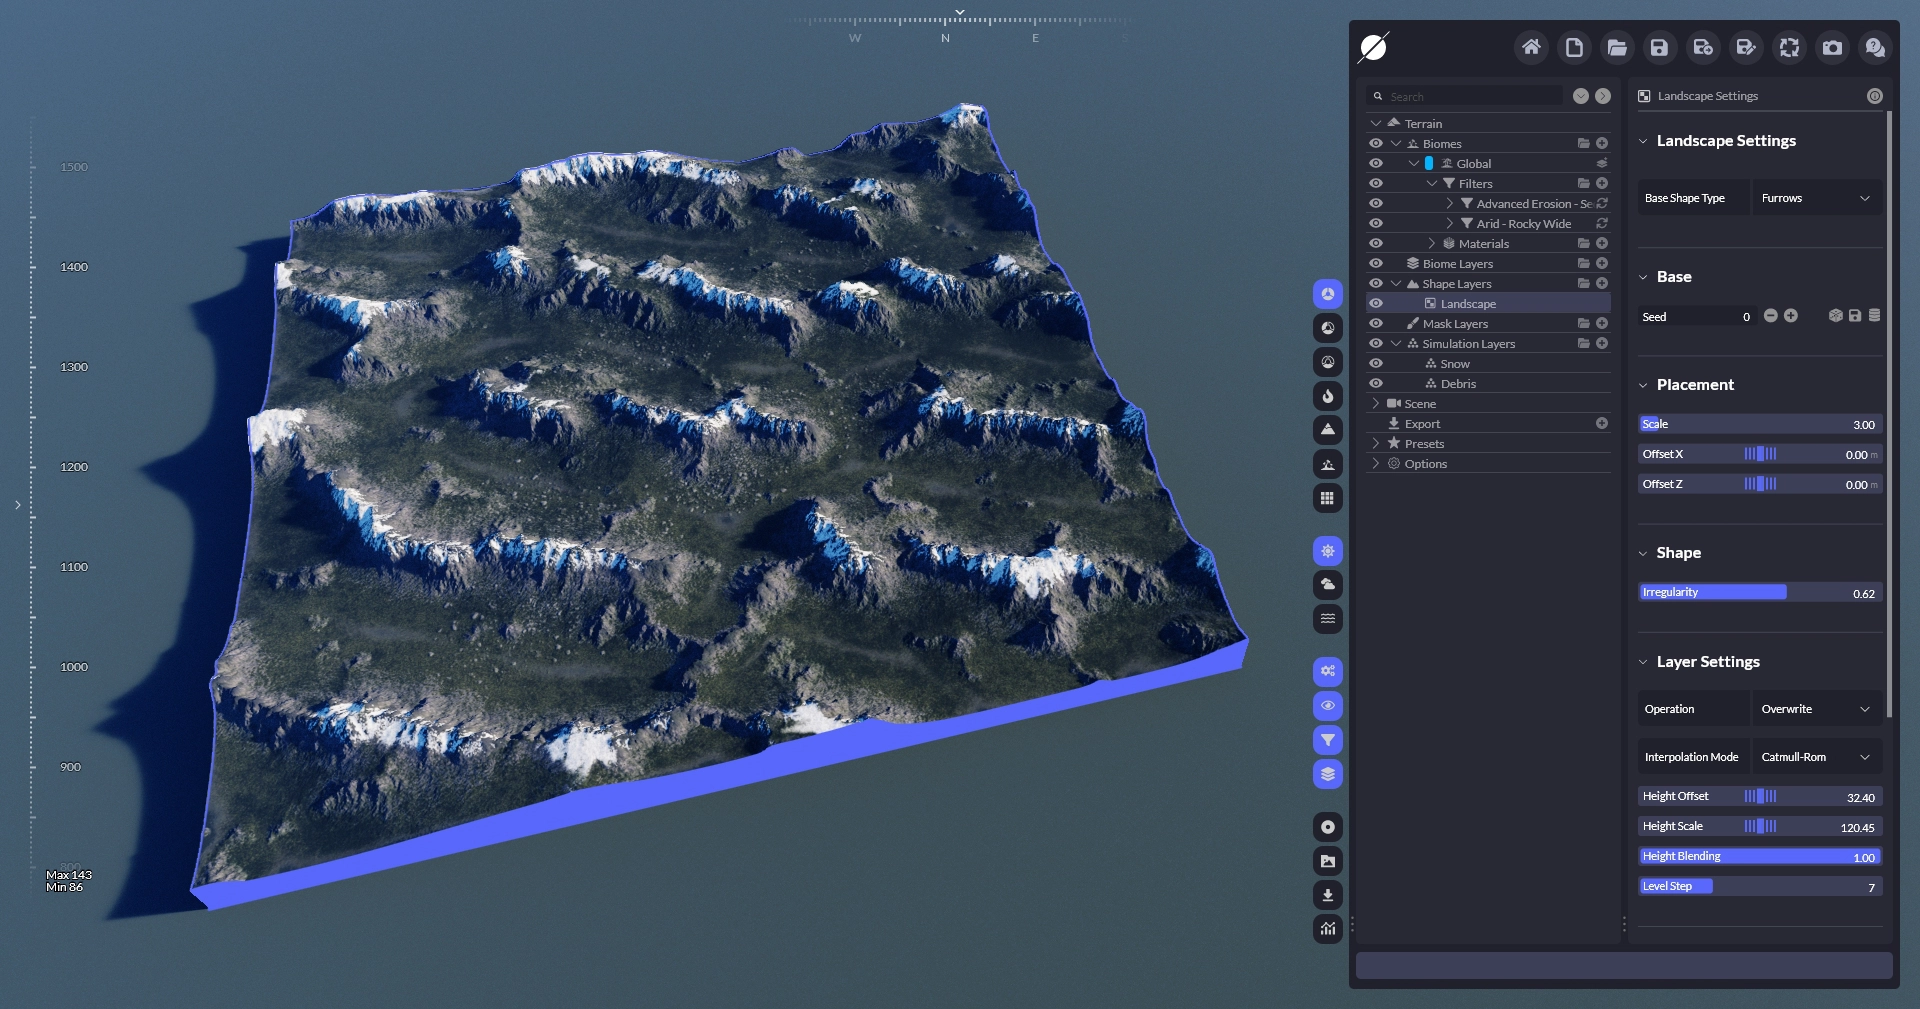Viewport: 1920px width, 1009px height.
Task: Toggle the grid view icon in viewport toolbar
Action: (1327, 498)
